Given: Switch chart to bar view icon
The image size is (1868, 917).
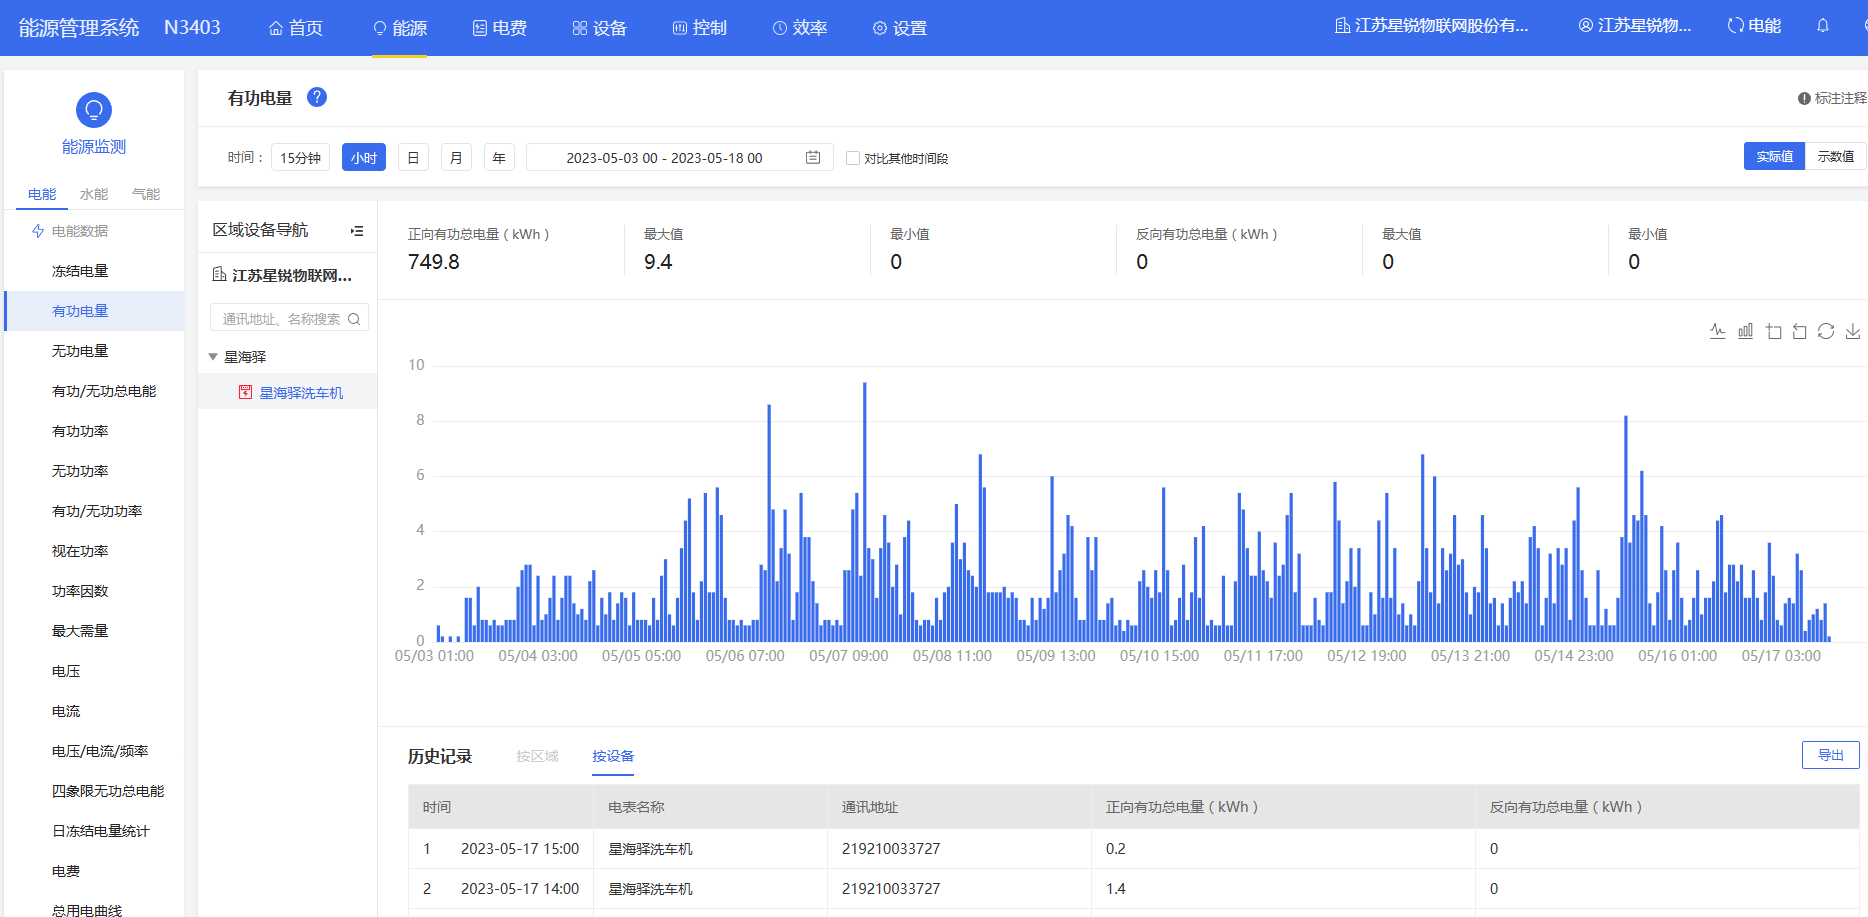Looking at the screenshot, I should coord(1745,331).
